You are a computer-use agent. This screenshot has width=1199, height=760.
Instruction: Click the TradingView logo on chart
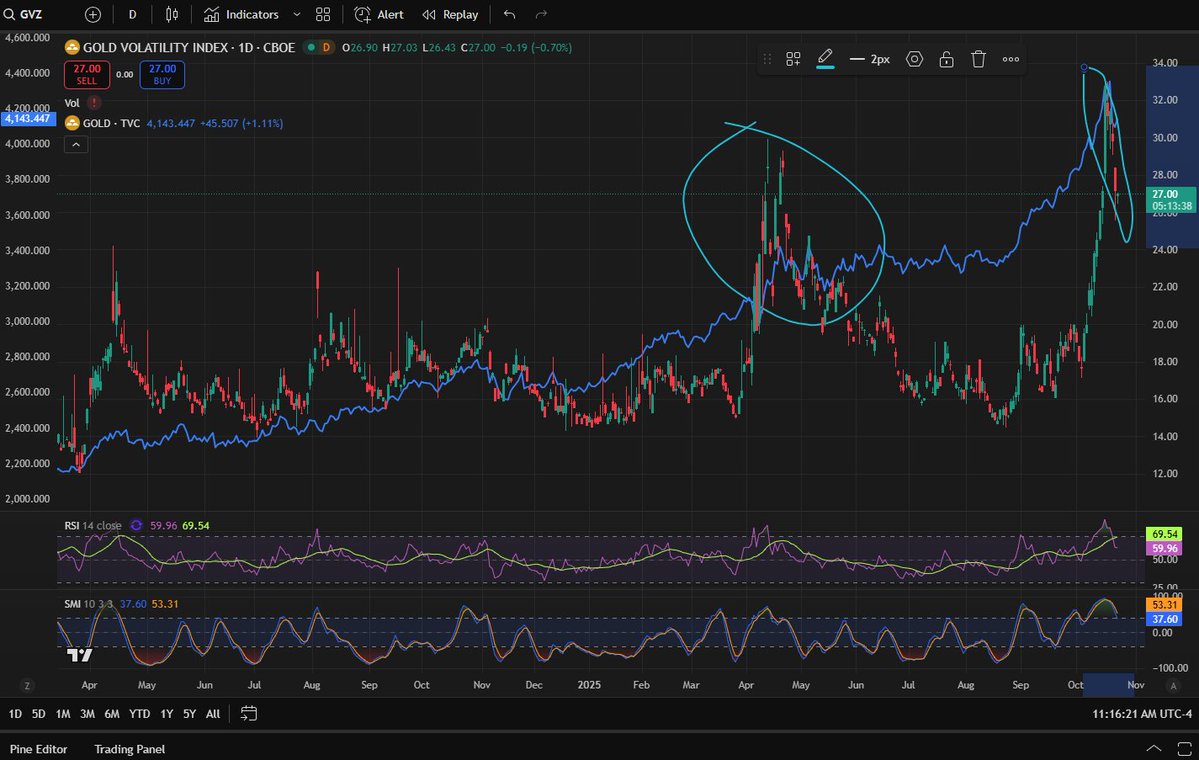point(80,654)
